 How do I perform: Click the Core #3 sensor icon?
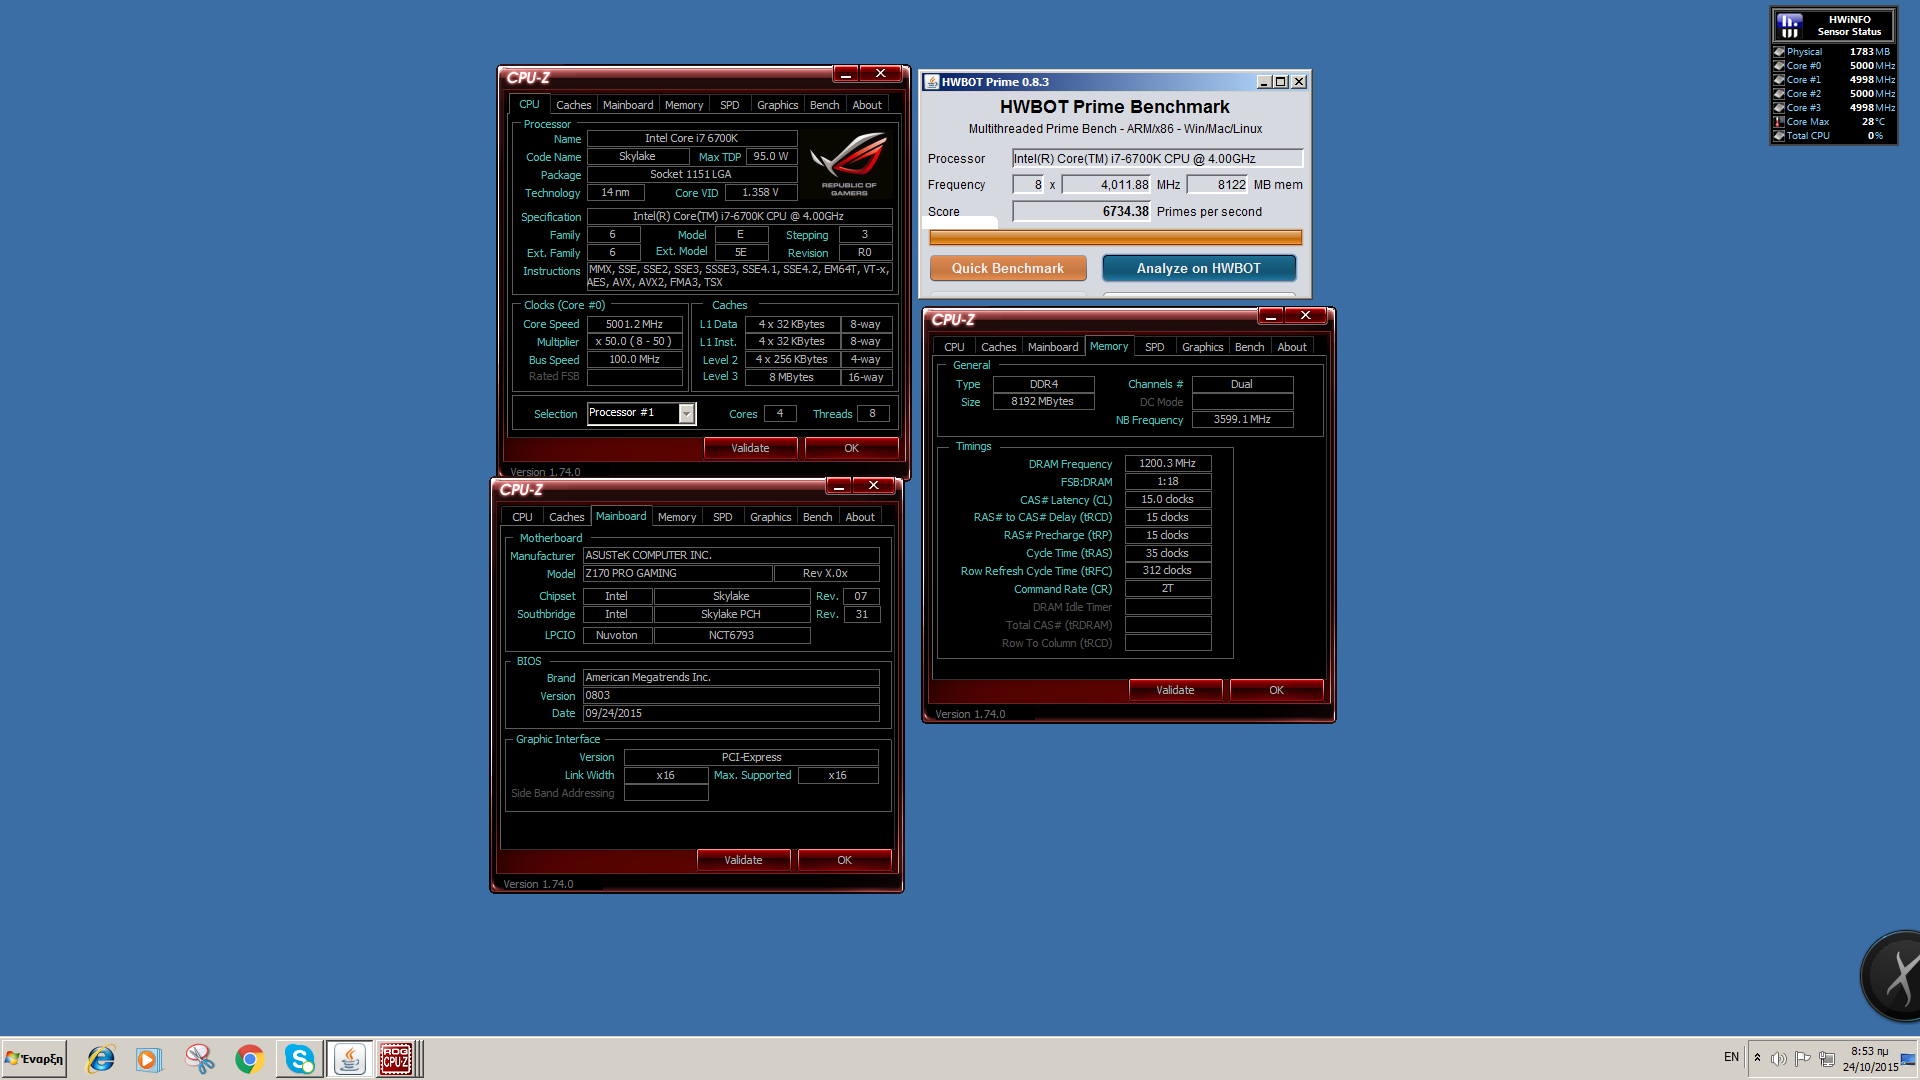click(1779, 108)
